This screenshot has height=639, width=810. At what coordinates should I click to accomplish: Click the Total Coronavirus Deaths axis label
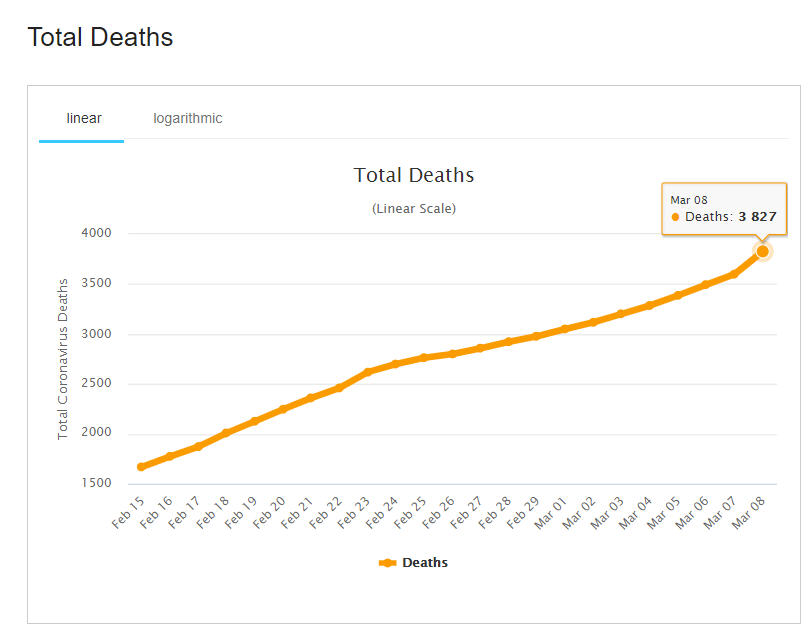(x=63, y=360)
